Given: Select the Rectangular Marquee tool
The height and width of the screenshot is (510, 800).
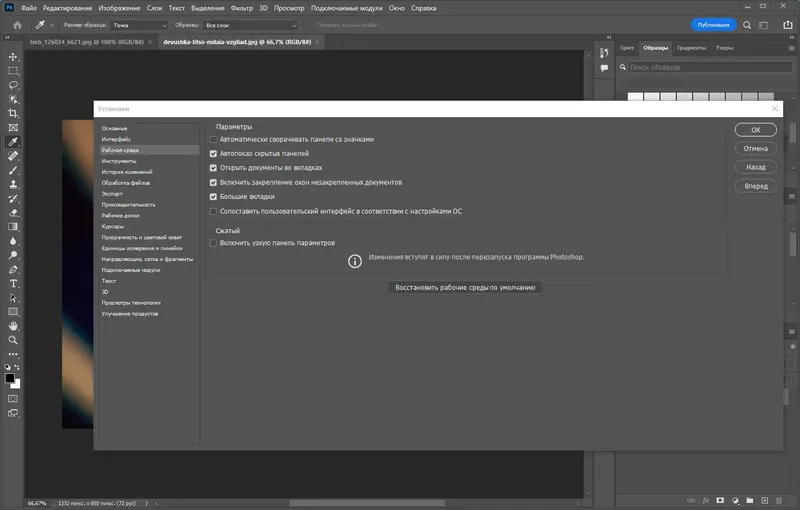Looking at the screenshot, I should 13,71.
